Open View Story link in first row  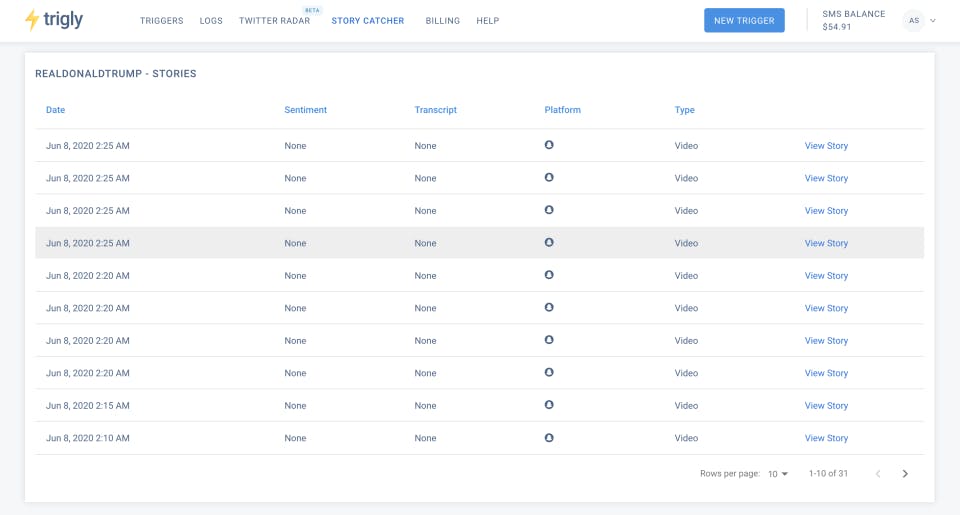tap(826, 146)
